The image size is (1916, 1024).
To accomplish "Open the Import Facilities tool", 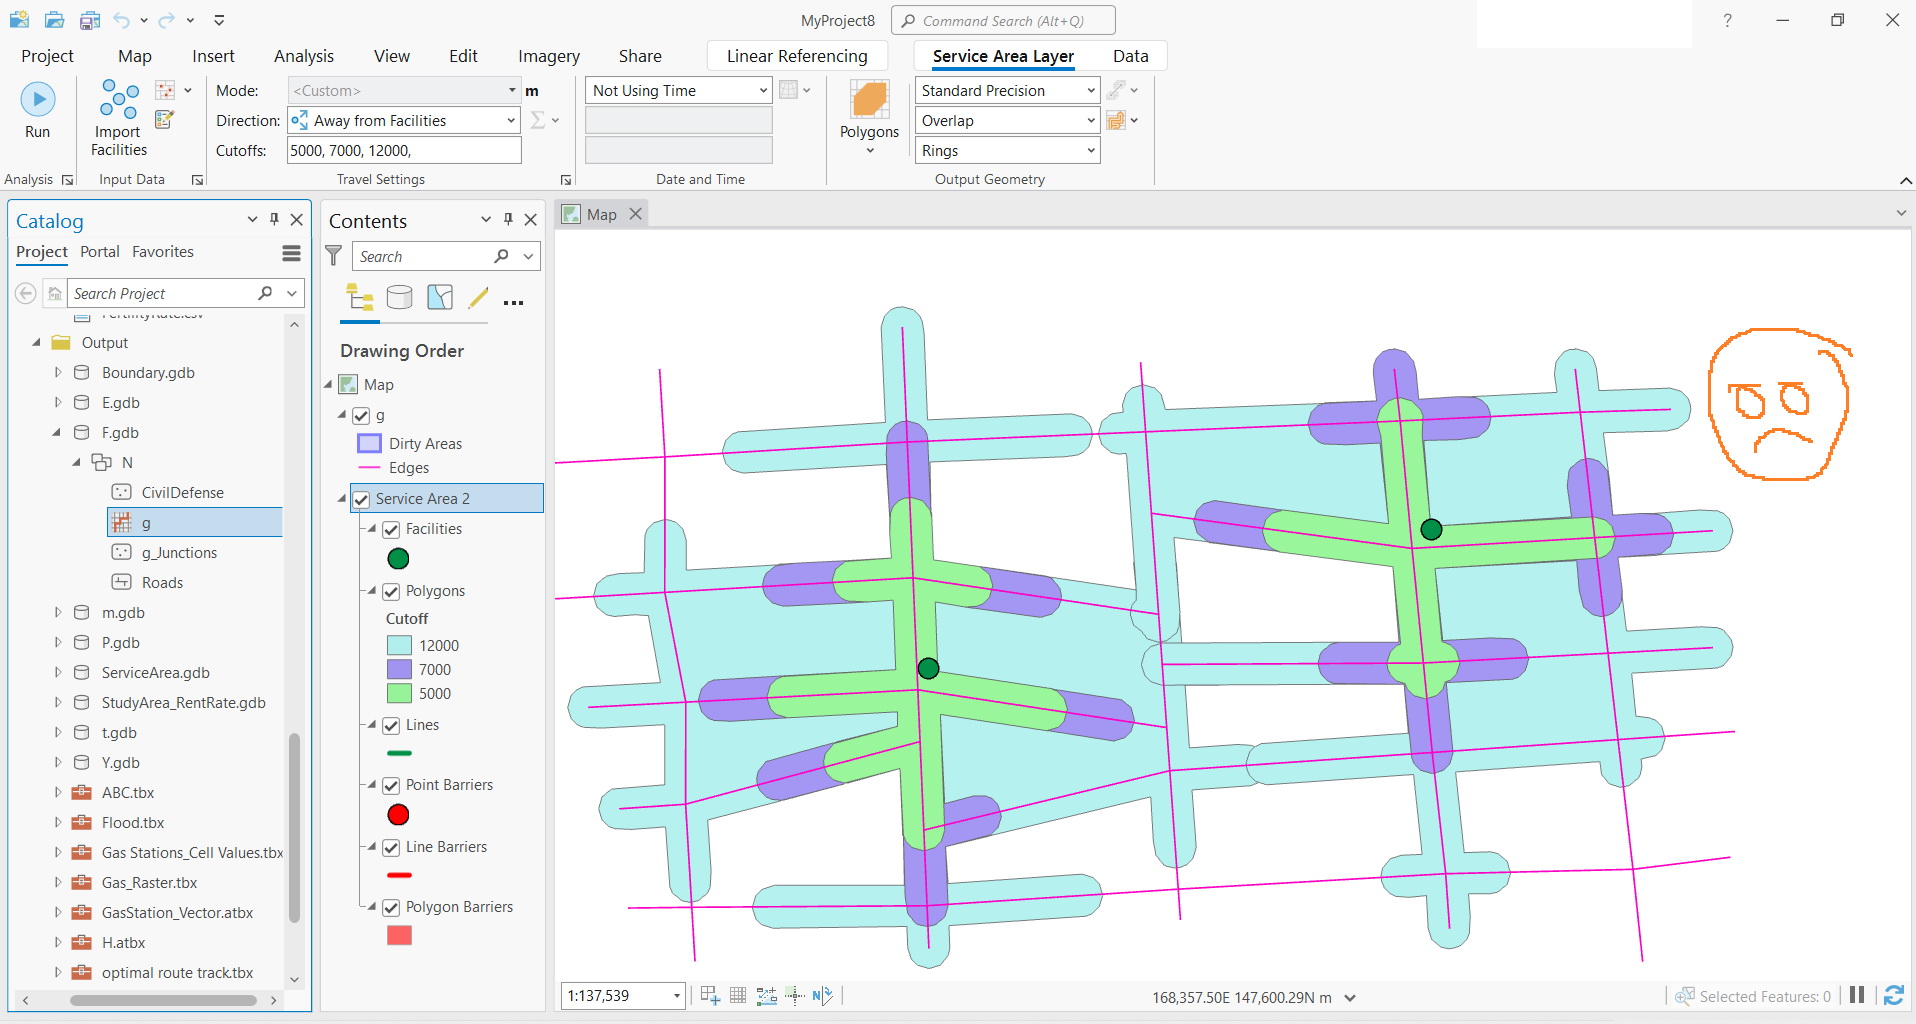I will tap(117, 117).
